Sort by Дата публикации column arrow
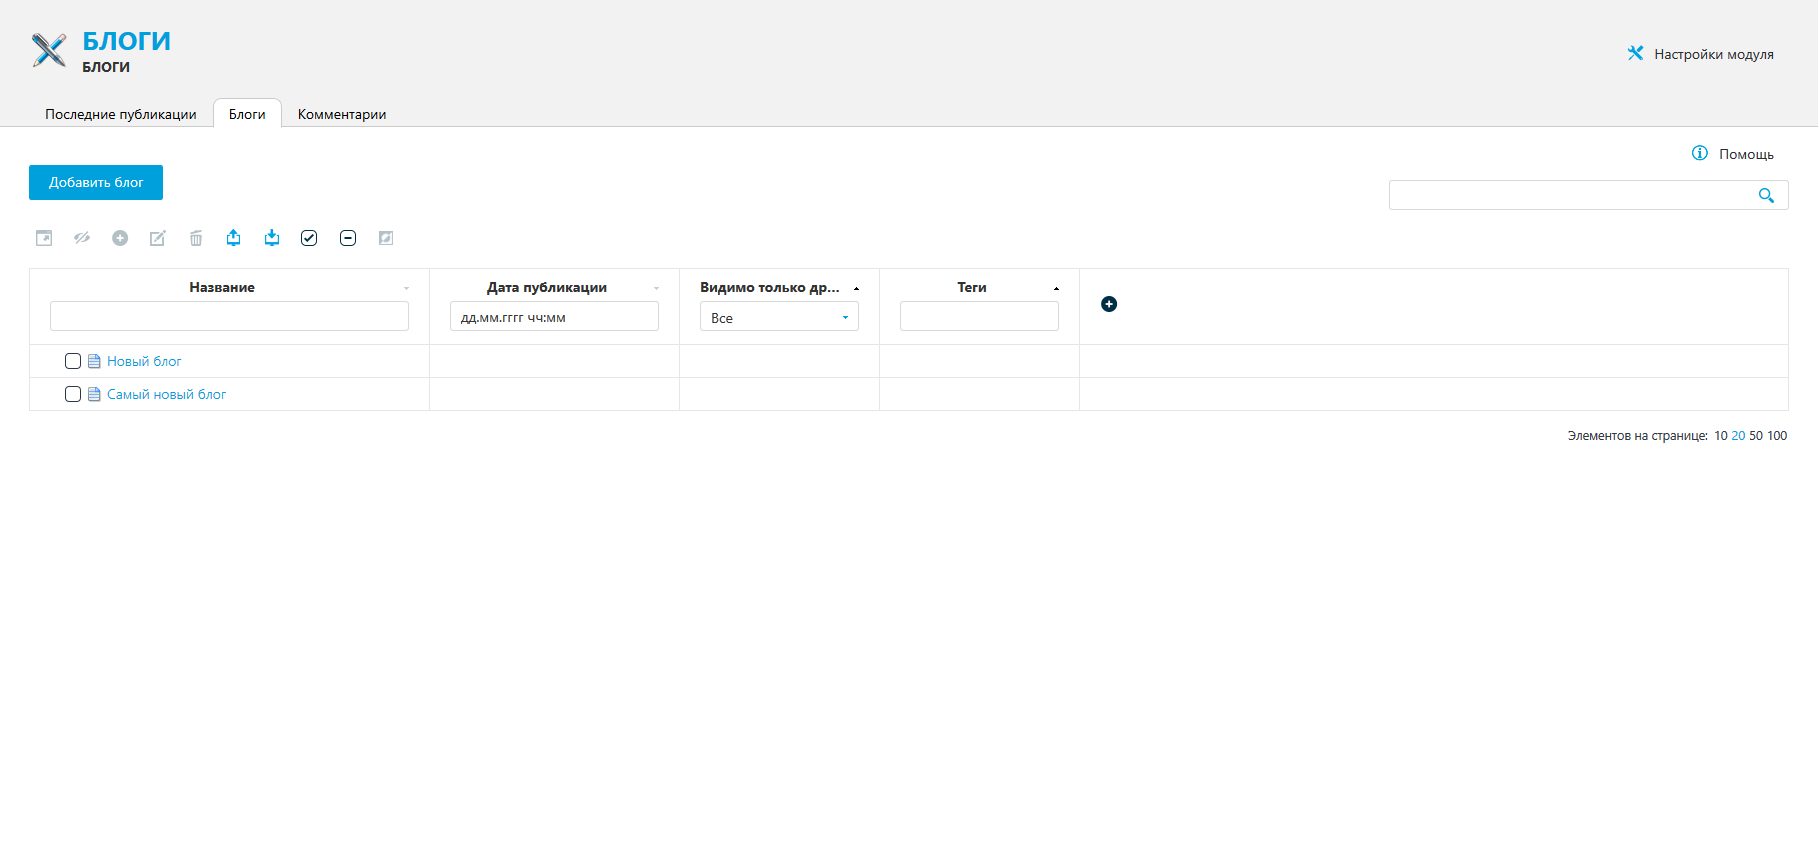Image resolution: width=1818 pixels, height=849 pixels. (x=656, y=288)
